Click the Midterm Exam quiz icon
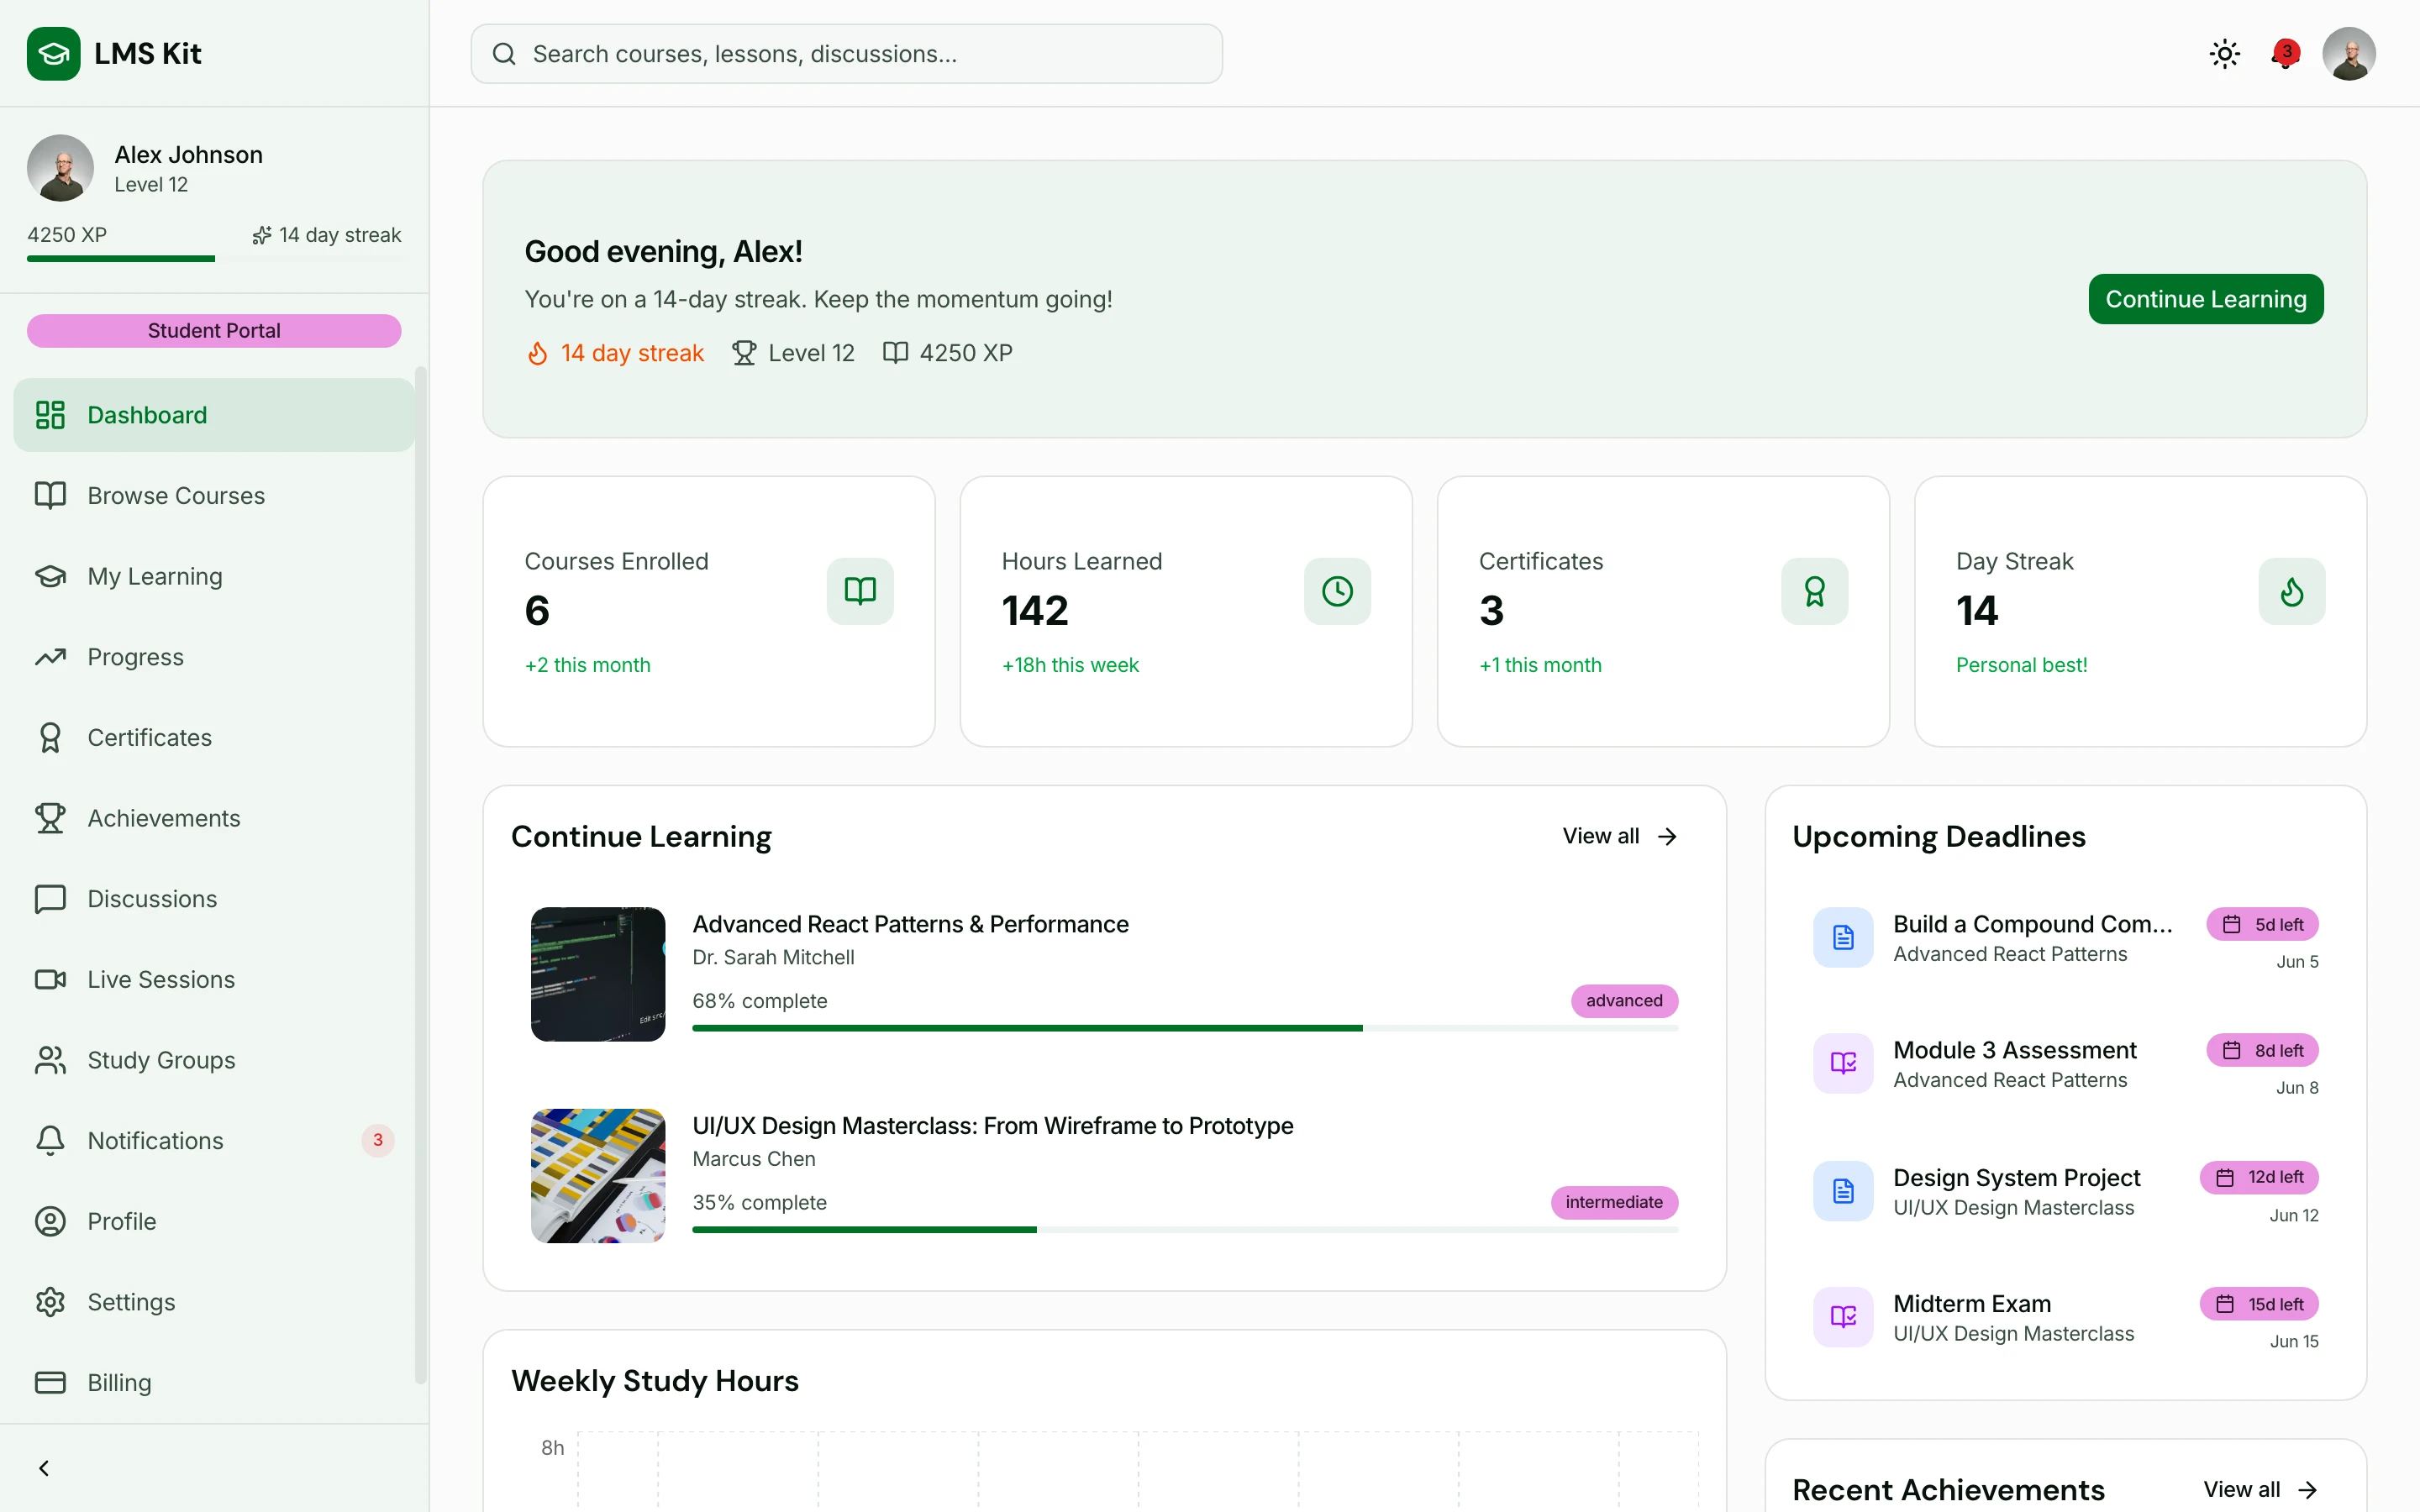Image resolution: width=2420 pixels, height=1512 pixels. 1843,1317
